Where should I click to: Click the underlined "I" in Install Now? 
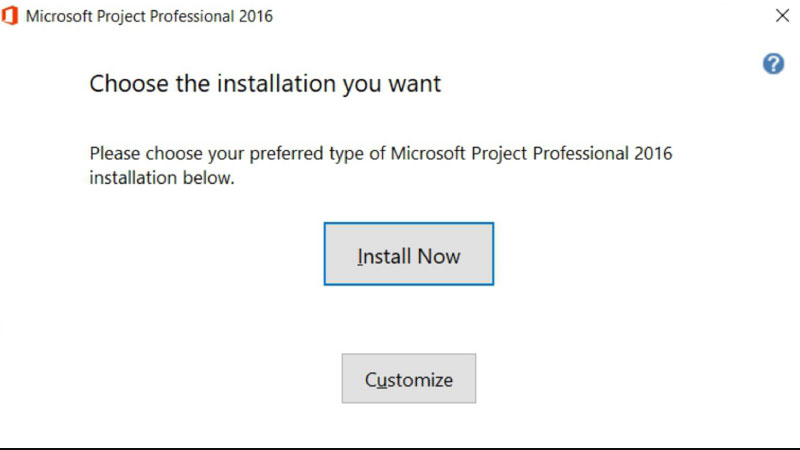click(360, 256)
